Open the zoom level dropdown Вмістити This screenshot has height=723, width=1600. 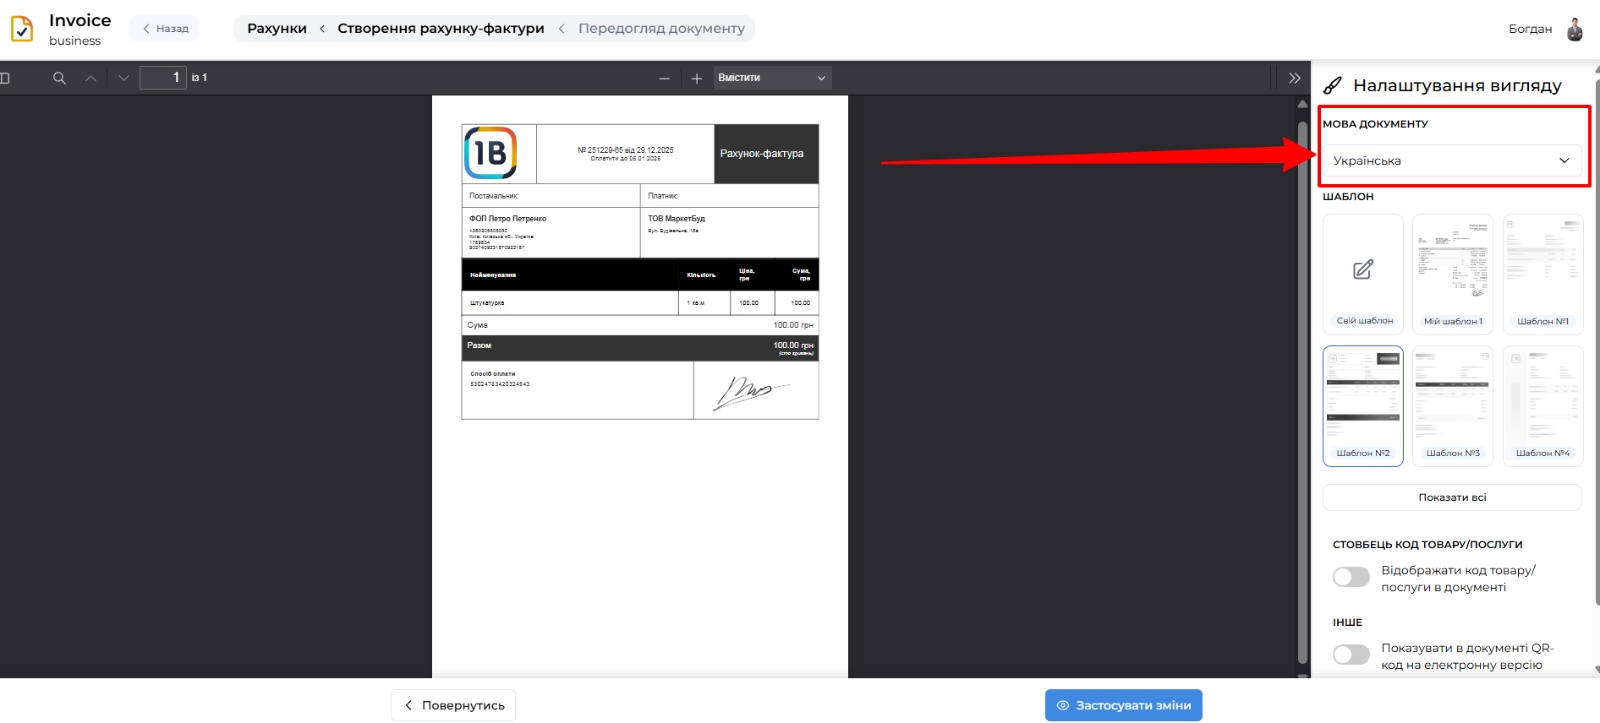click(772, 78)
